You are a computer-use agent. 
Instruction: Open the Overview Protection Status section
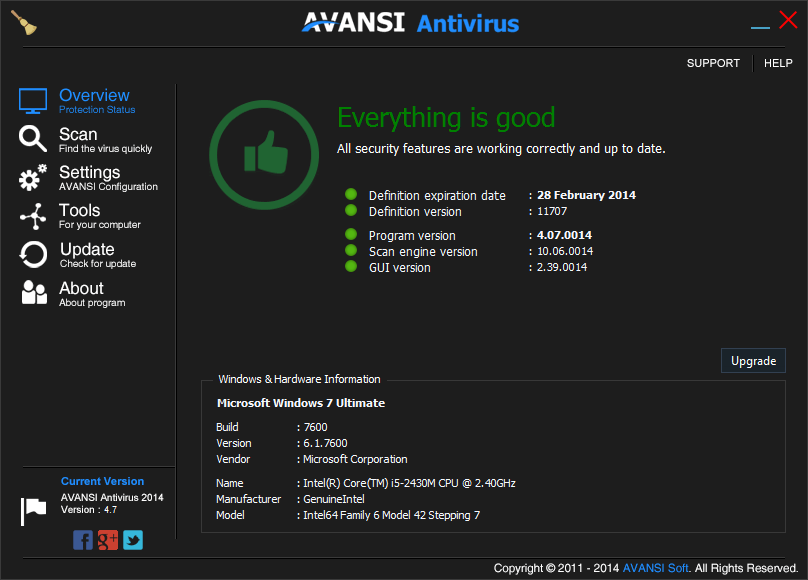pyautogui.click(x=97, y=100)
